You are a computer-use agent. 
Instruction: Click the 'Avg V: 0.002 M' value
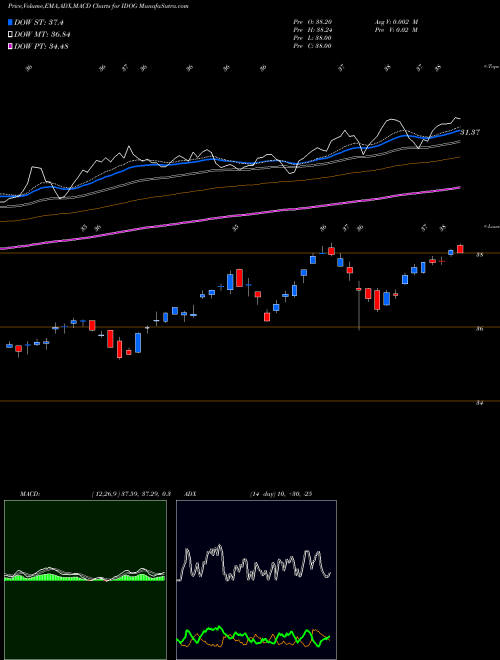pos(396,22)
